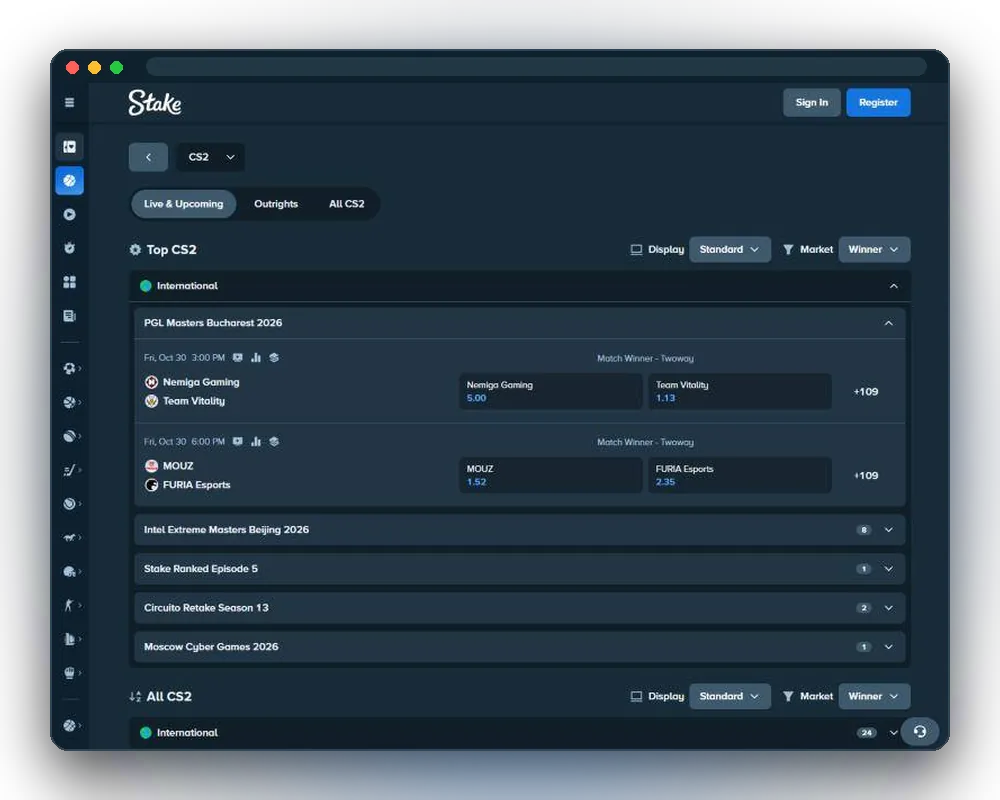Screen dimensions: 1000x800
Task: Bet on MOUZ at 1.52
Action: pos(550,475)
